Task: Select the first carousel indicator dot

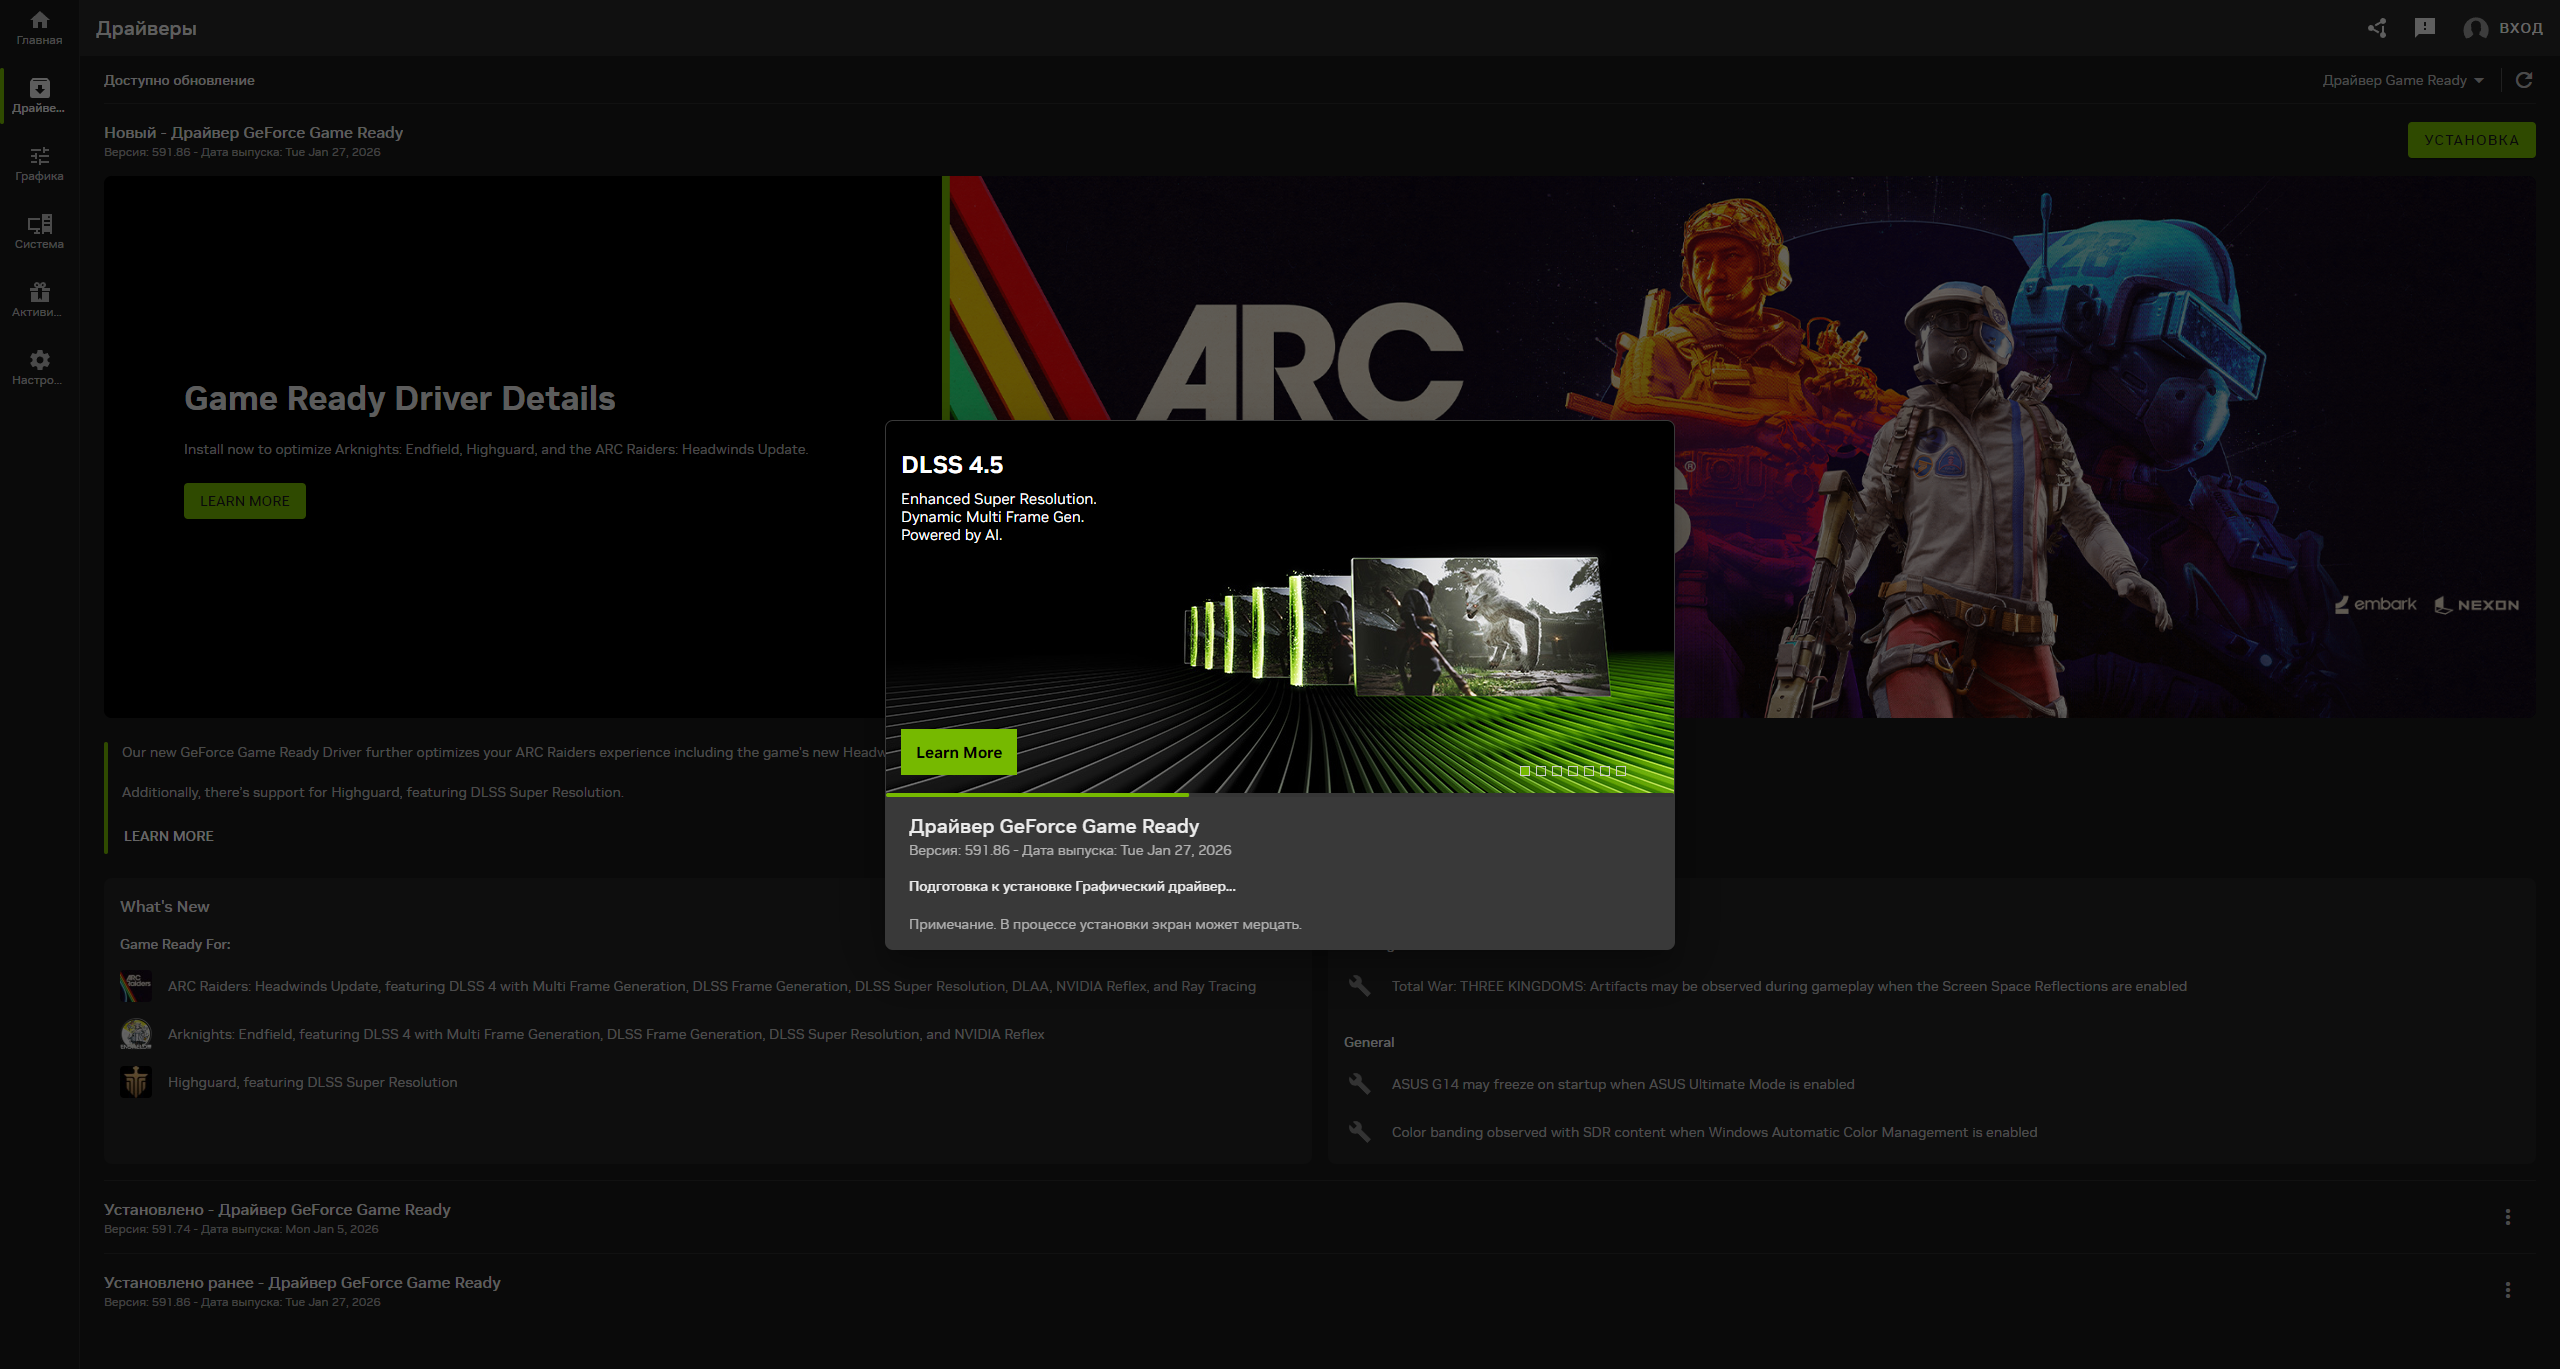Action: 1525,771
